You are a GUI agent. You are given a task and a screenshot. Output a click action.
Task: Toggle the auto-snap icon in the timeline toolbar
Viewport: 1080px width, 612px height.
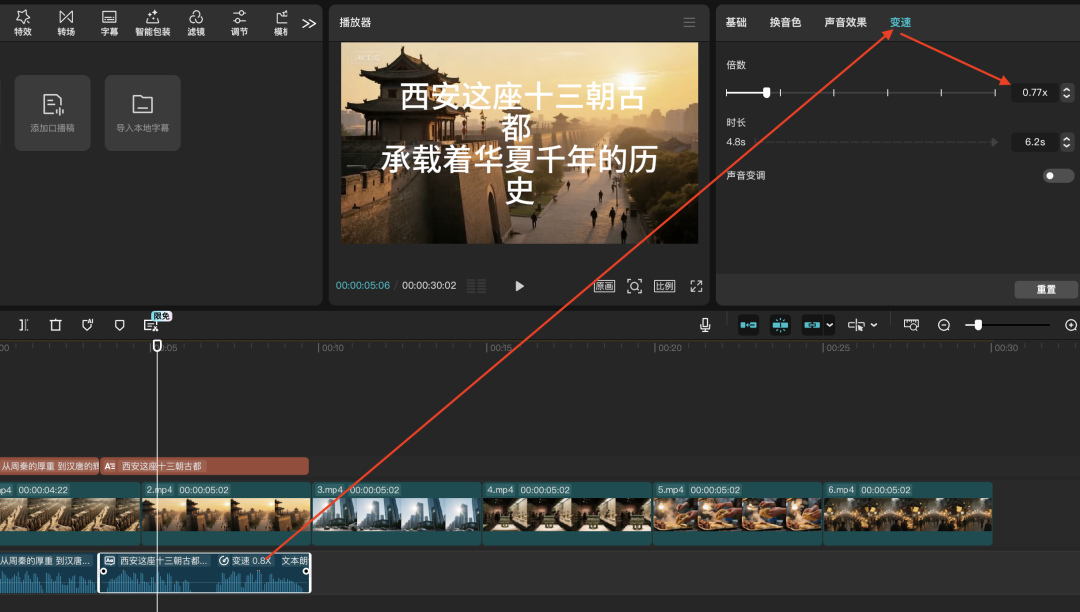(780, 325)
